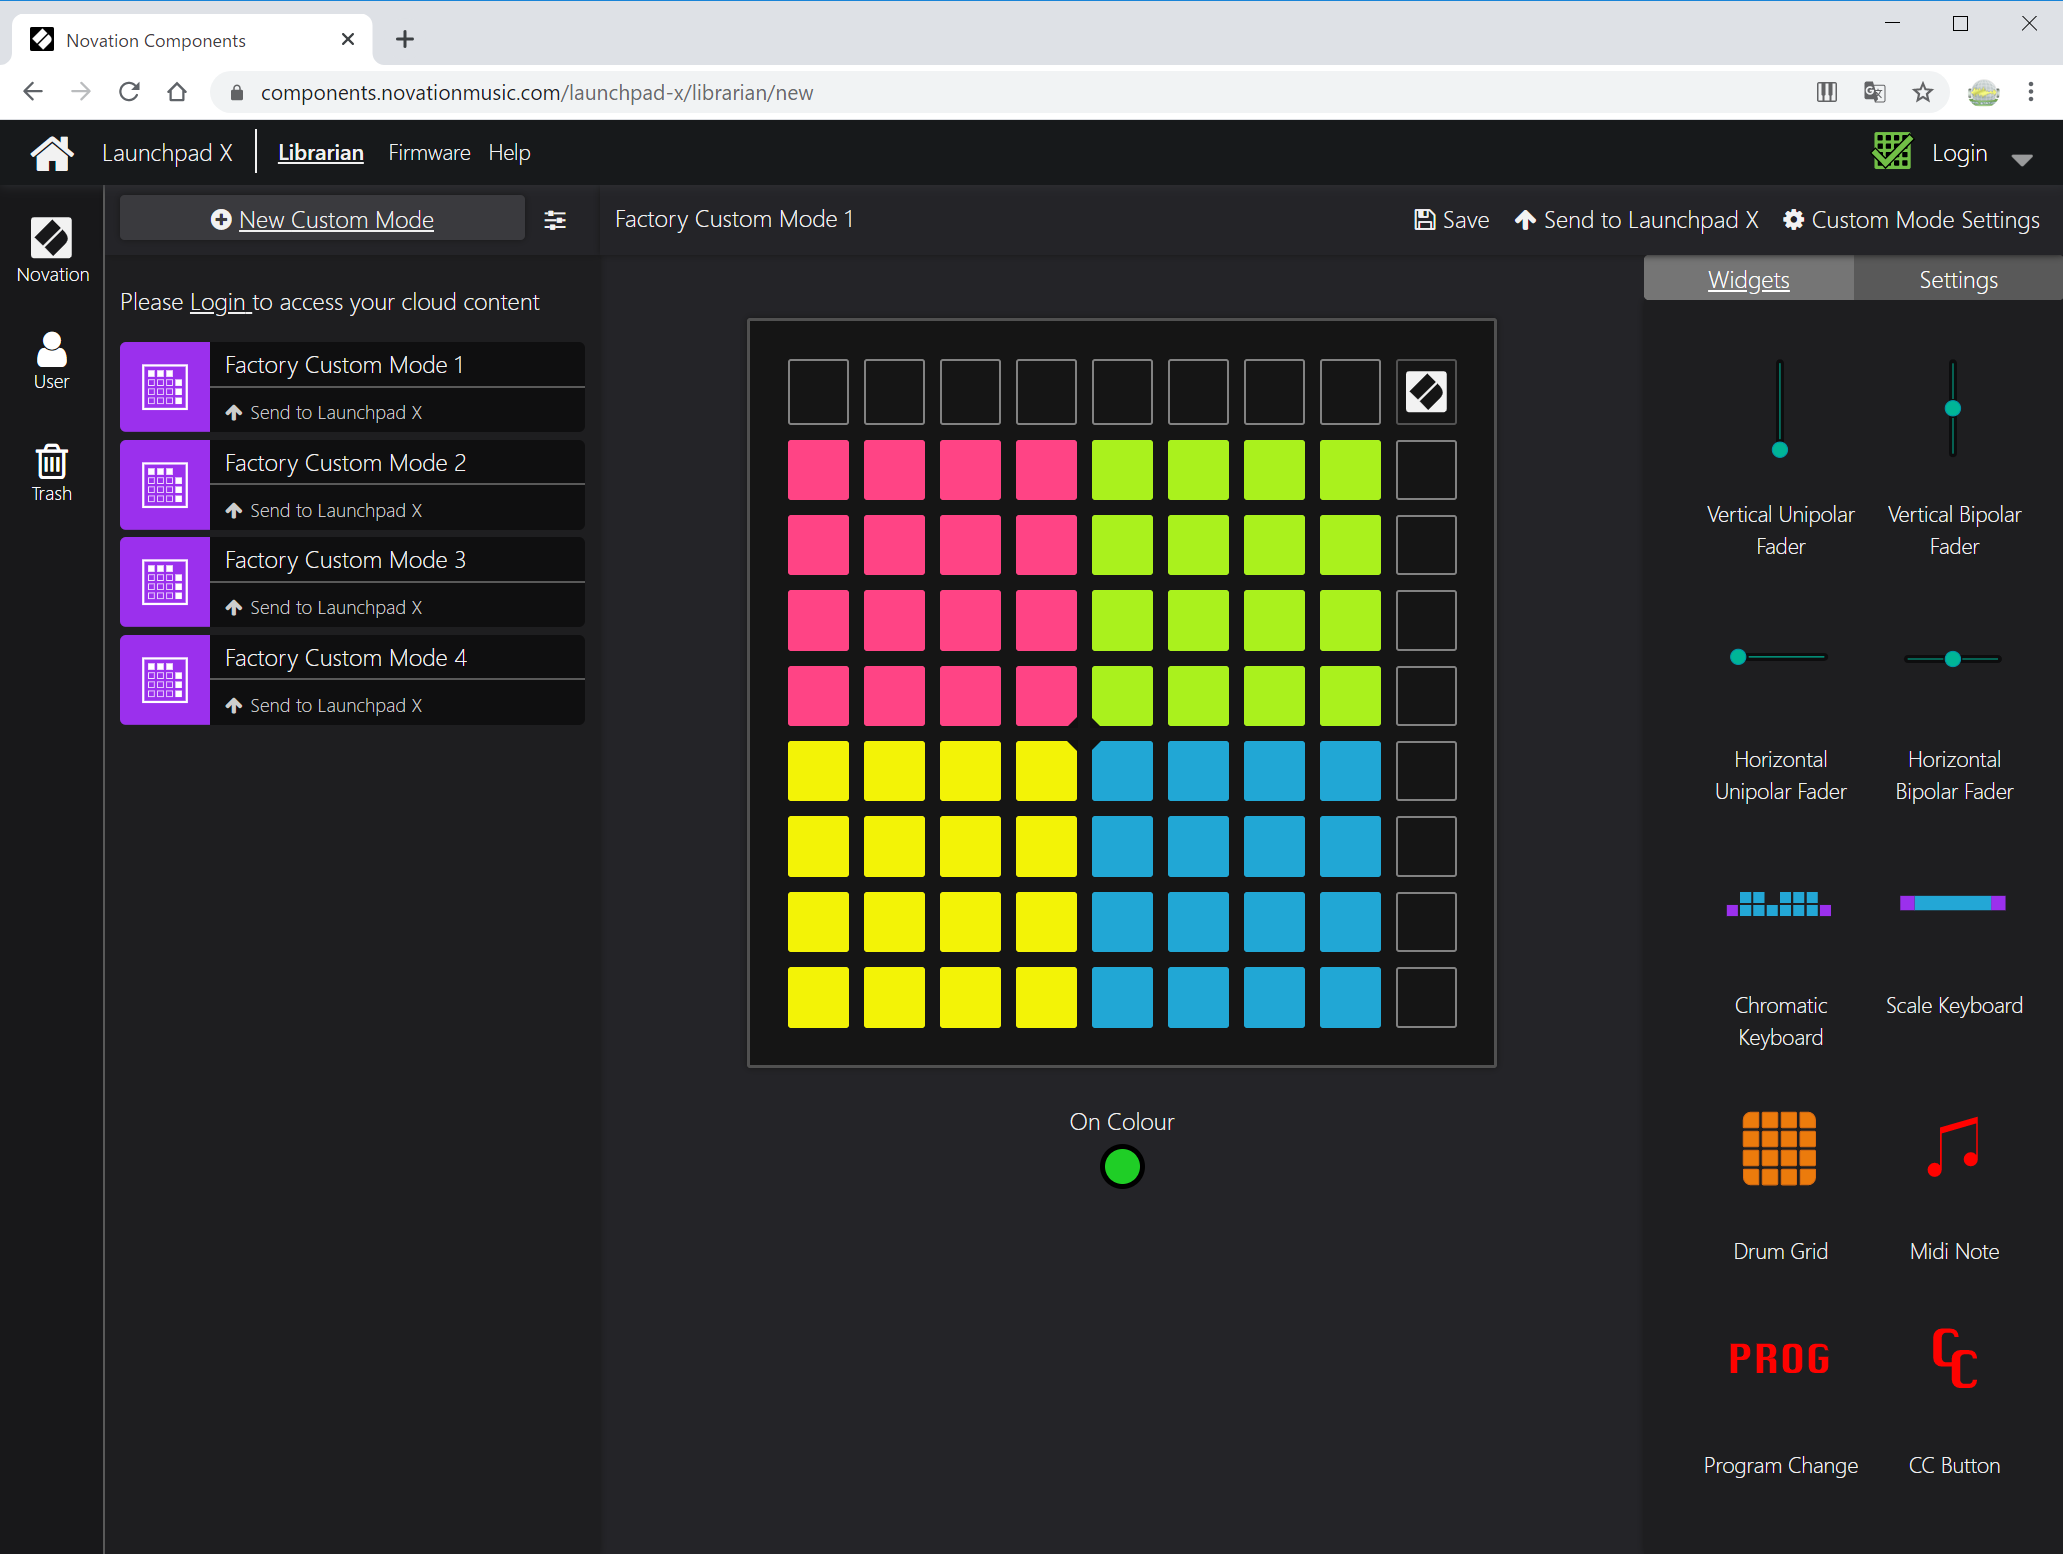Expand the Login dropdown arrow
The image size is (2063, 1554).
click(2022, 159)
